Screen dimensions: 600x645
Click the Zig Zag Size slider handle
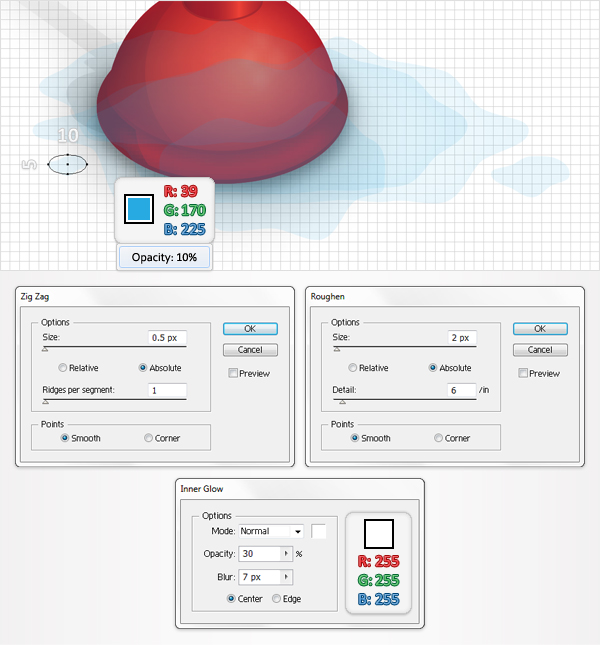click(45, 349)
